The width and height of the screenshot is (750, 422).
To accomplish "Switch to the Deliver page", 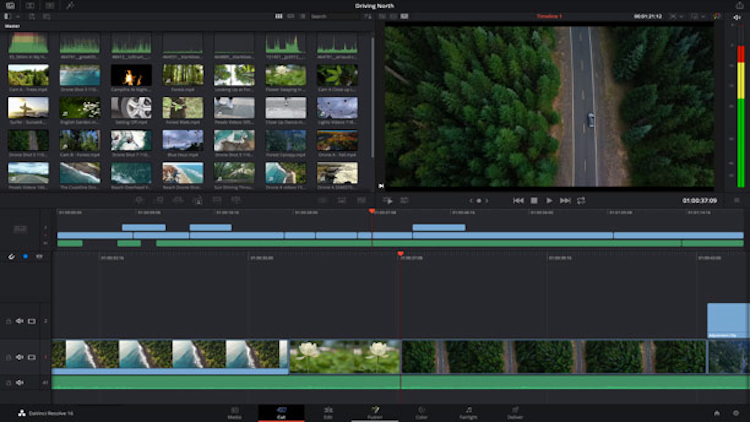I will click(x=515, y=413).
